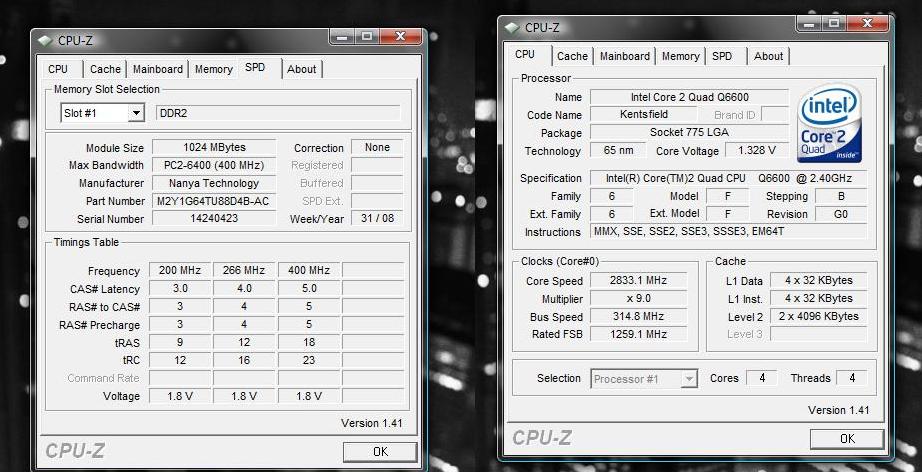This screenshot has height=472, width=922.
Task: Click Core Speed value 2833.1 MHz
Action: pyautogui.click(x=639, y=280)
